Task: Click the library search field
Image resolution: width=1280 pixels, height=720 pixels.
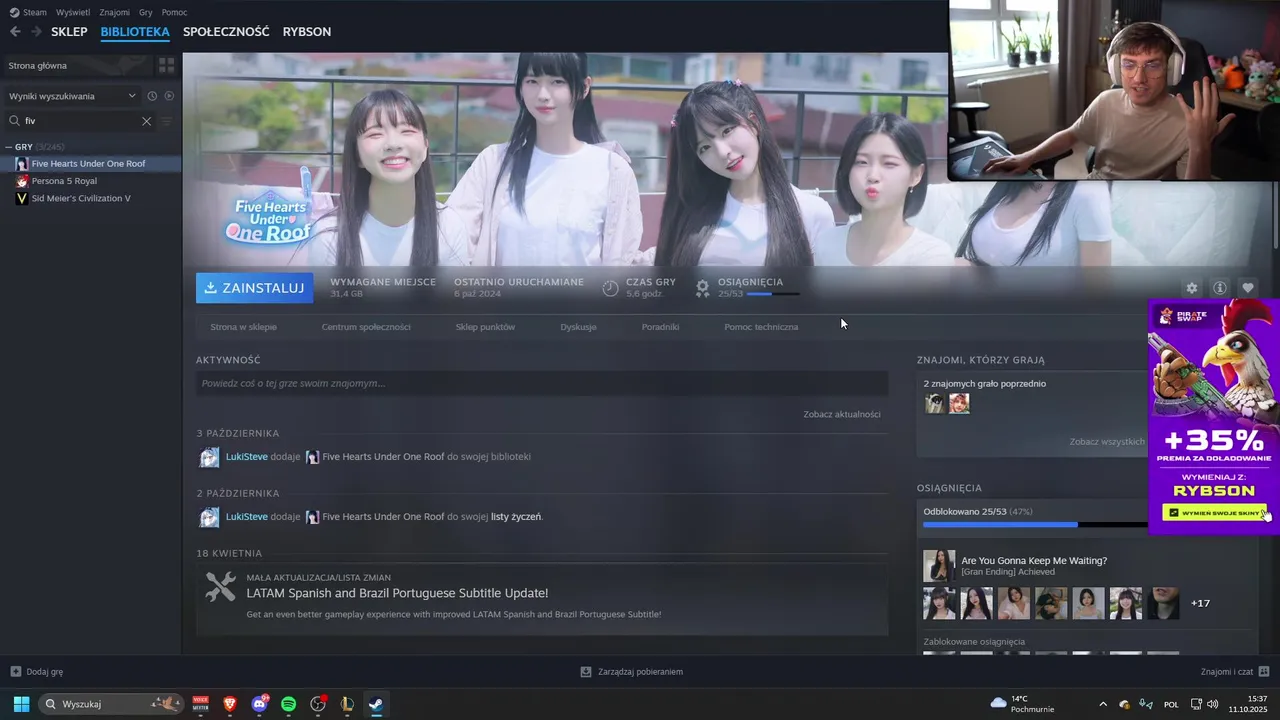Action: point(80,121)
